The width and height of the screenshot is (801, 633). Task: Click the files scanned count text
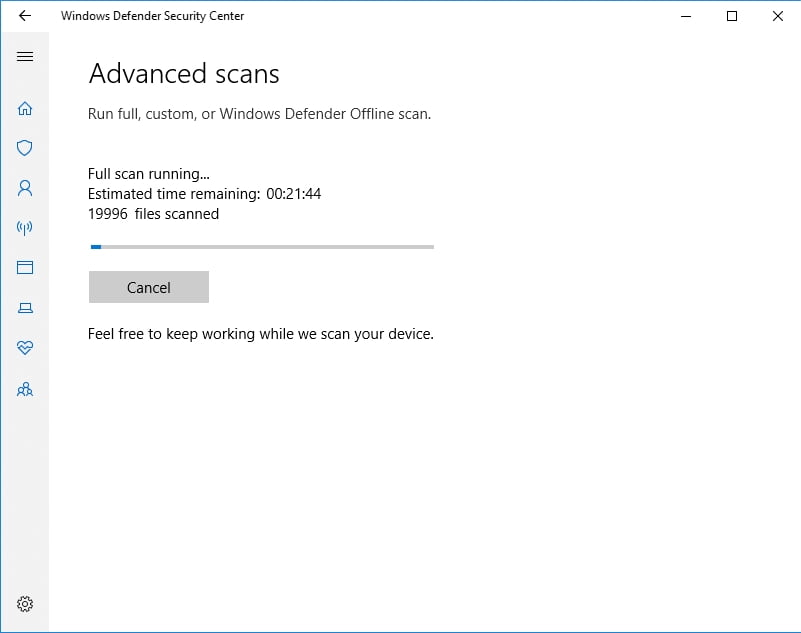tap(153, 214)
